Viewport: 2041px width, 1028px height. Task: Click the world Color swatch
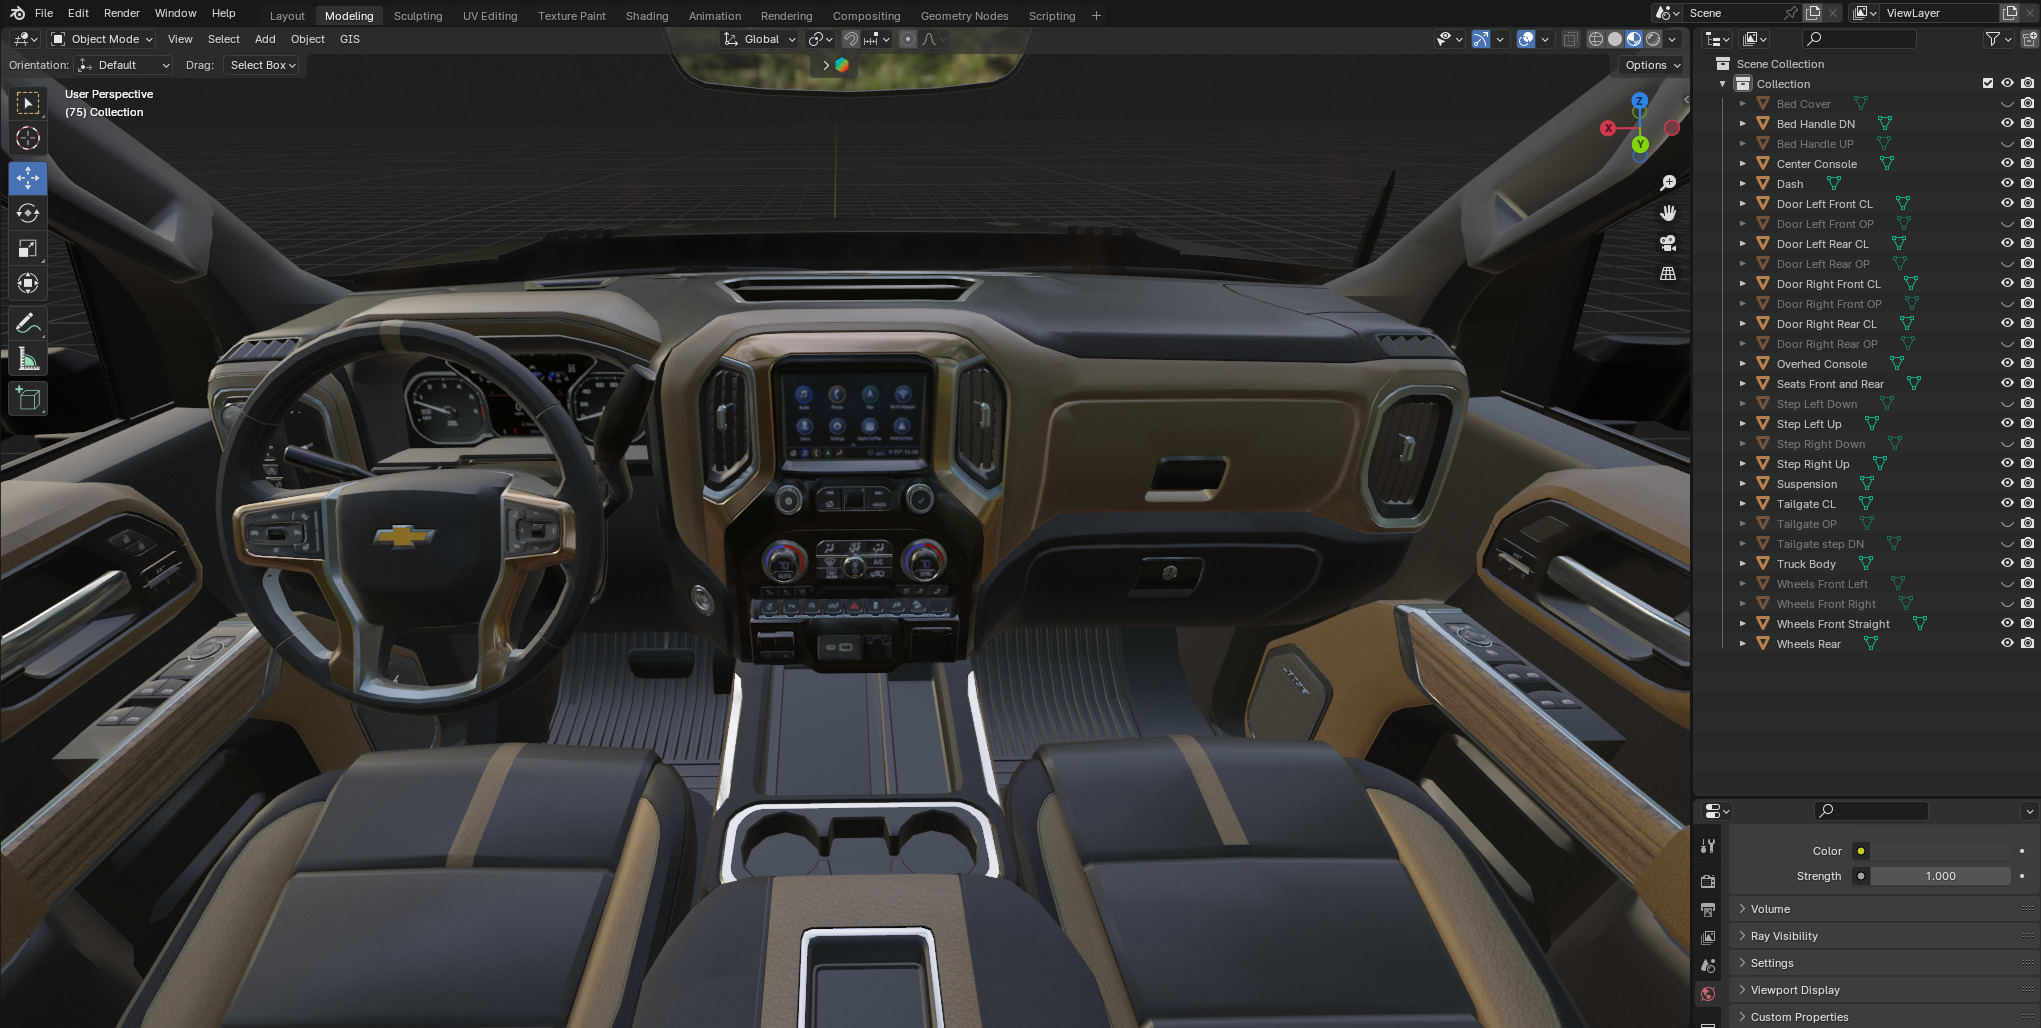point(1940,851)
